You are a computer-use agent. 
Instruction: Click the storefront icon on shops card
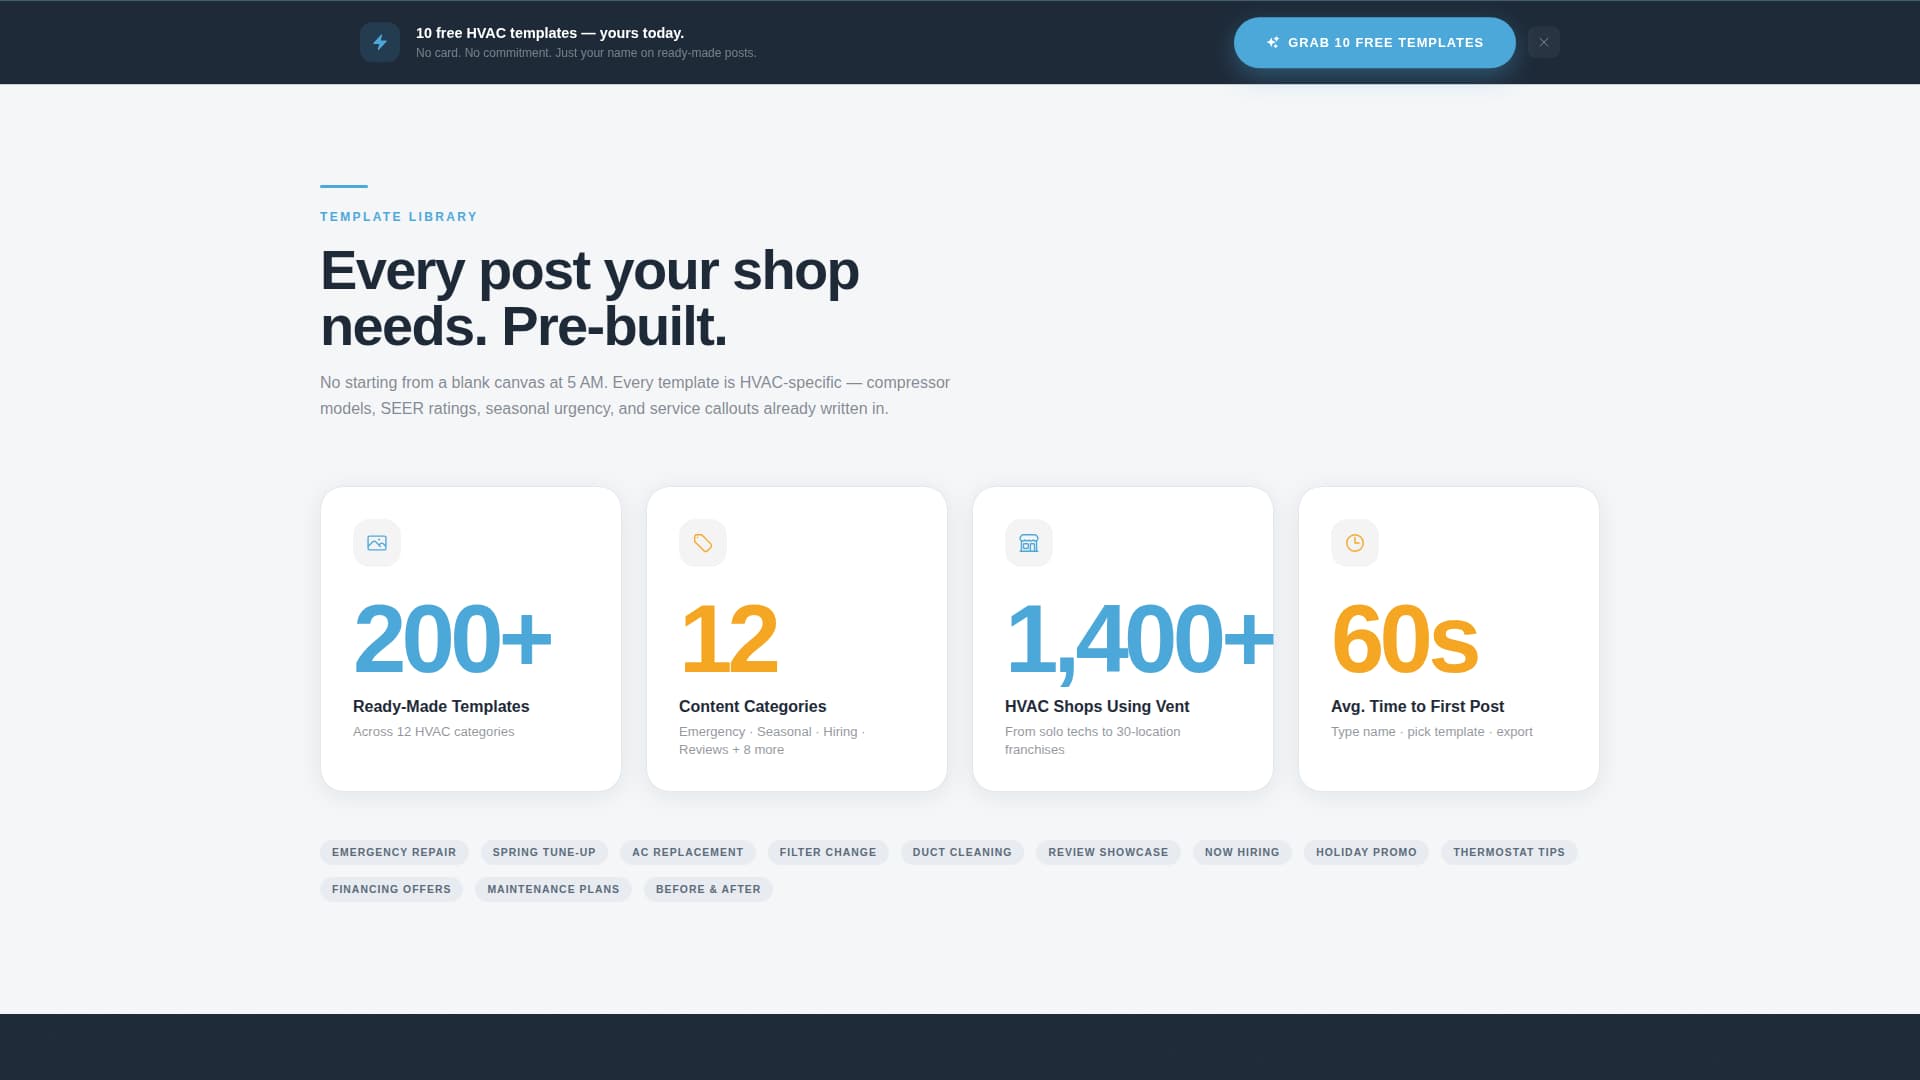click(1029, 543)
